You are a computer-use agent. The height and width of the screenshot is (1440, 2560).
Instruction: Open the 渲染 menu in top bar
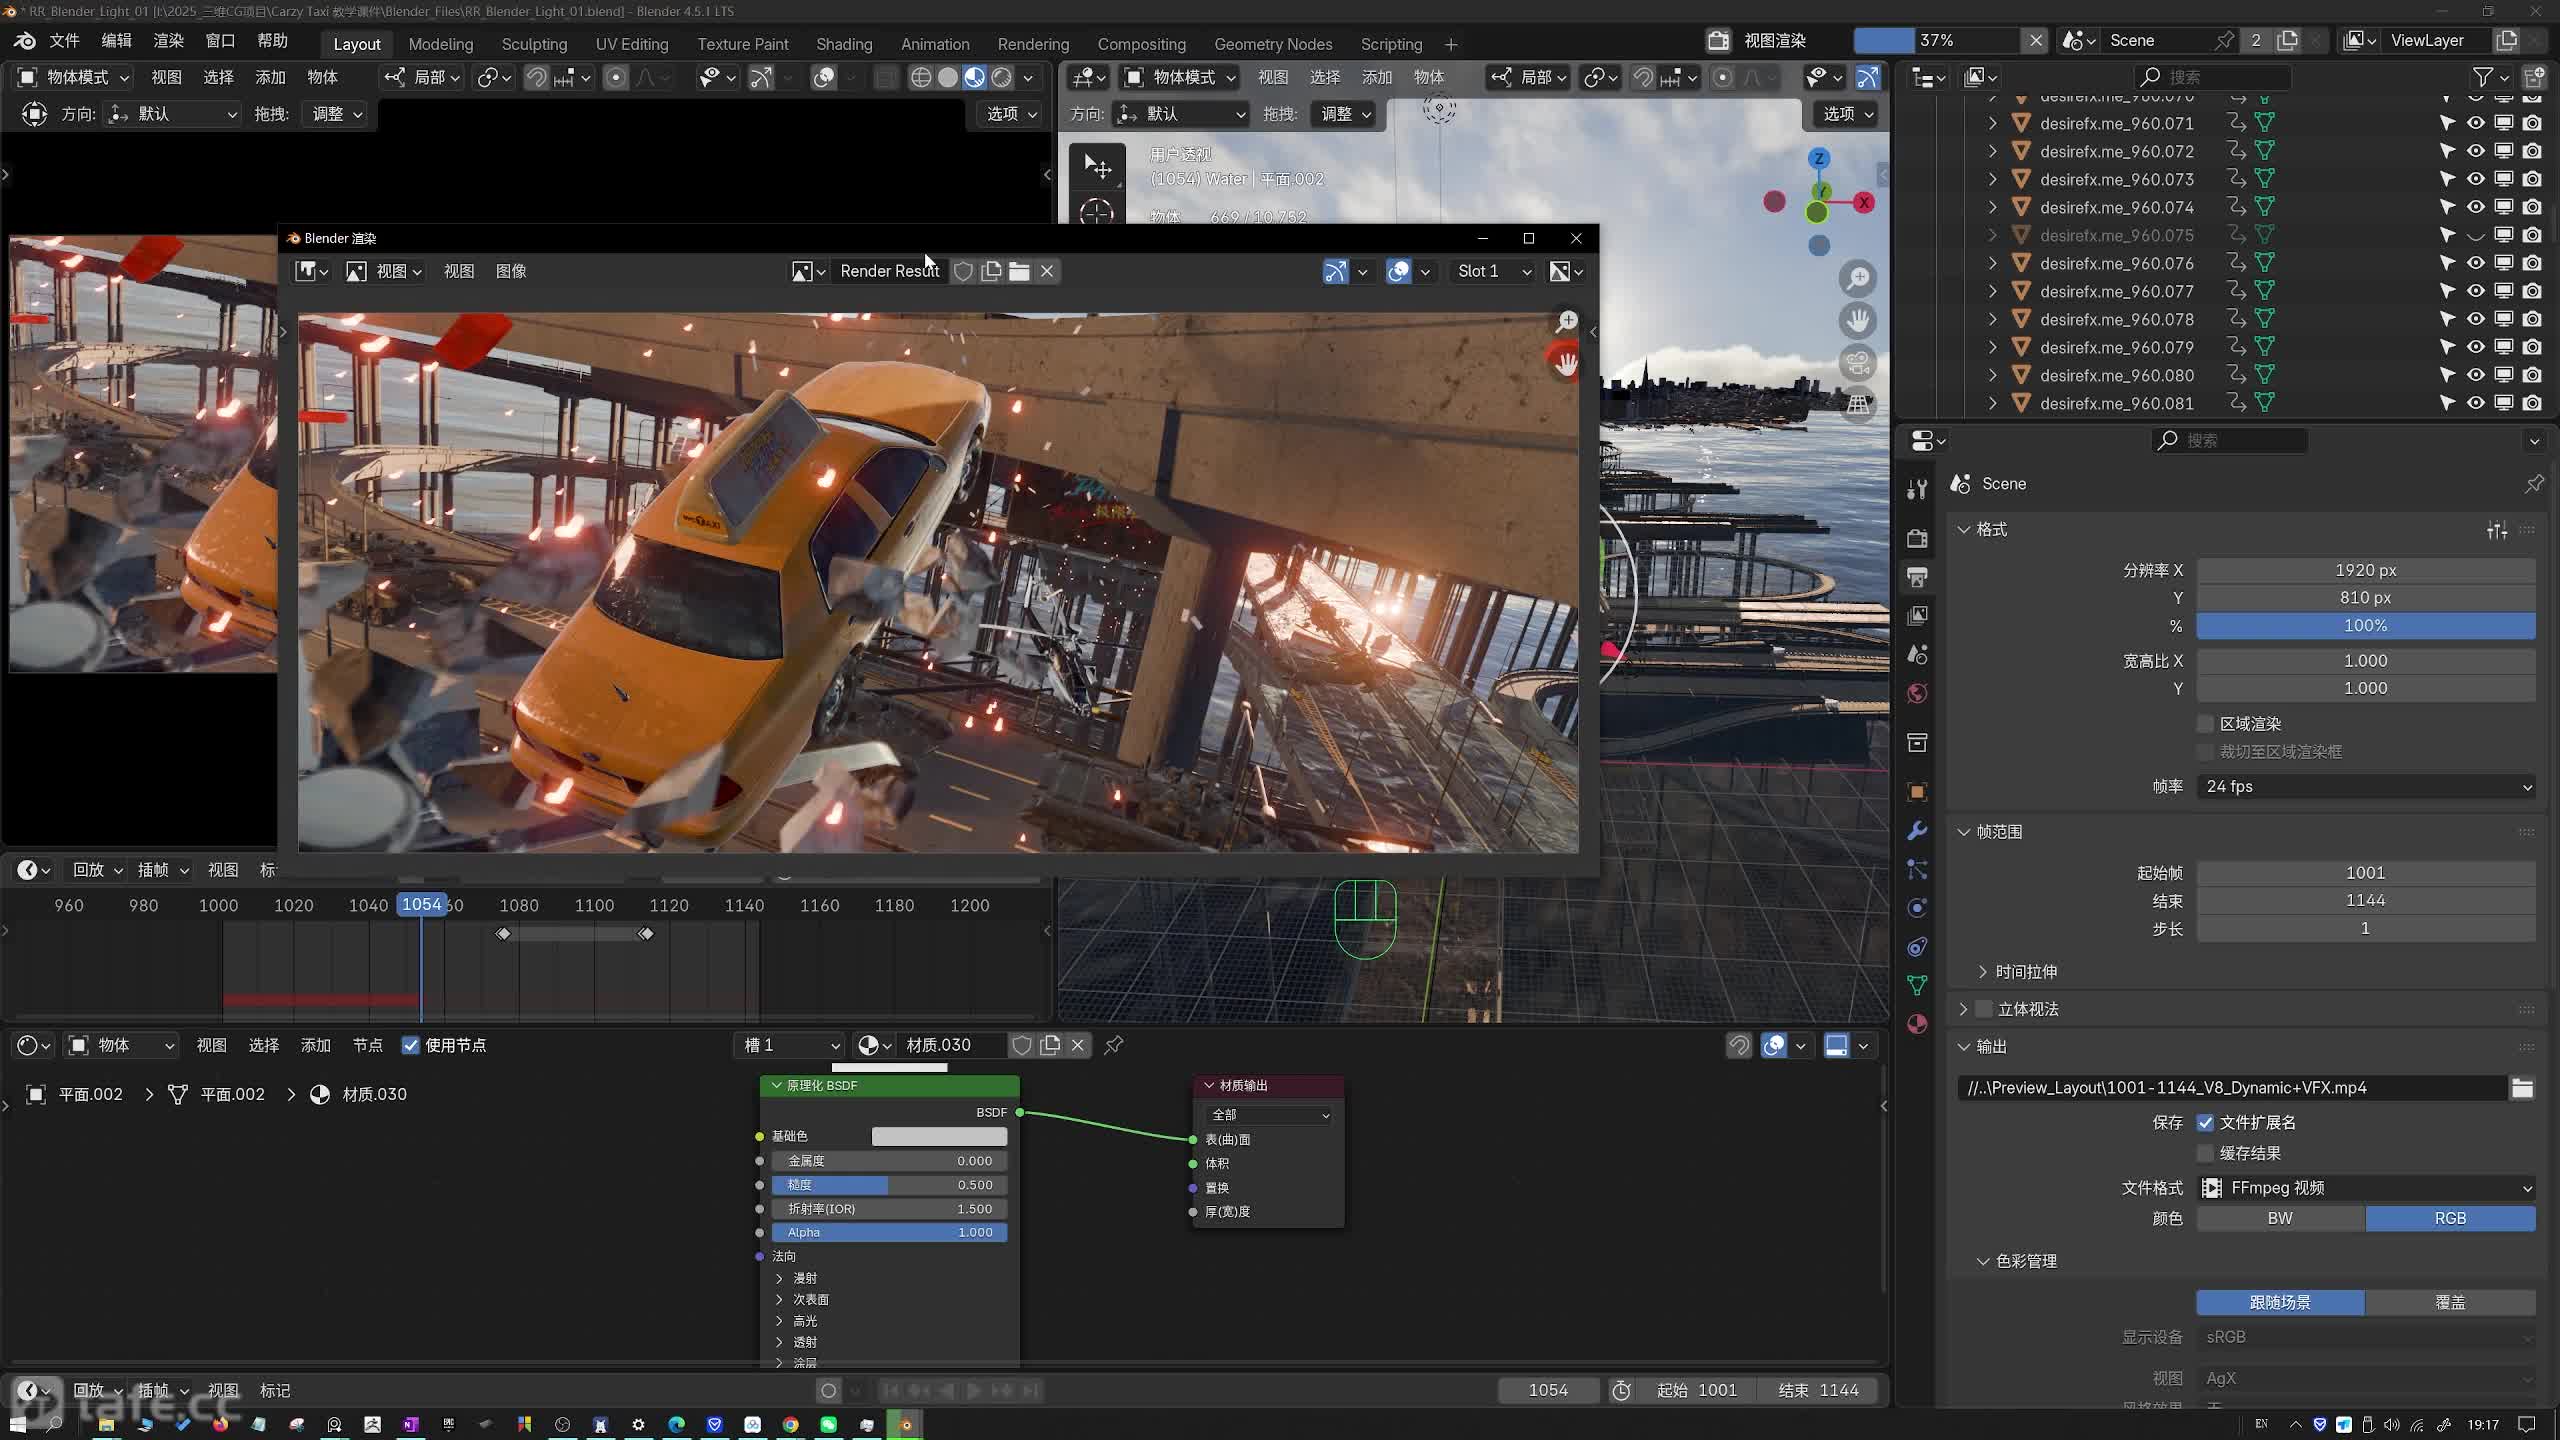(168, 41)
